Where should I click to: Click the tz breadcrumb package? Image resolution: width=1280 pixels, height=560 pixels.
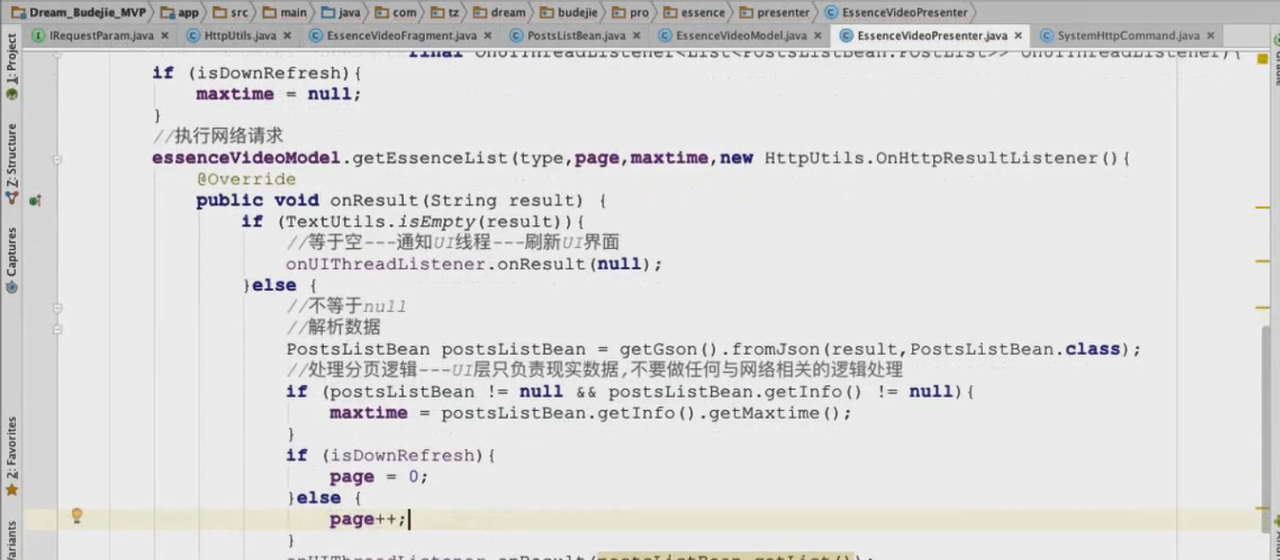(445, 13)
